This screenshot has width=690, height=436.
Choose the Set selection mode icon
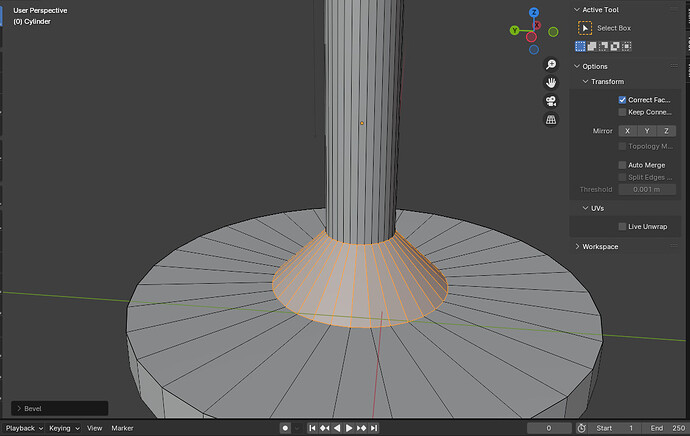[580, 46]
